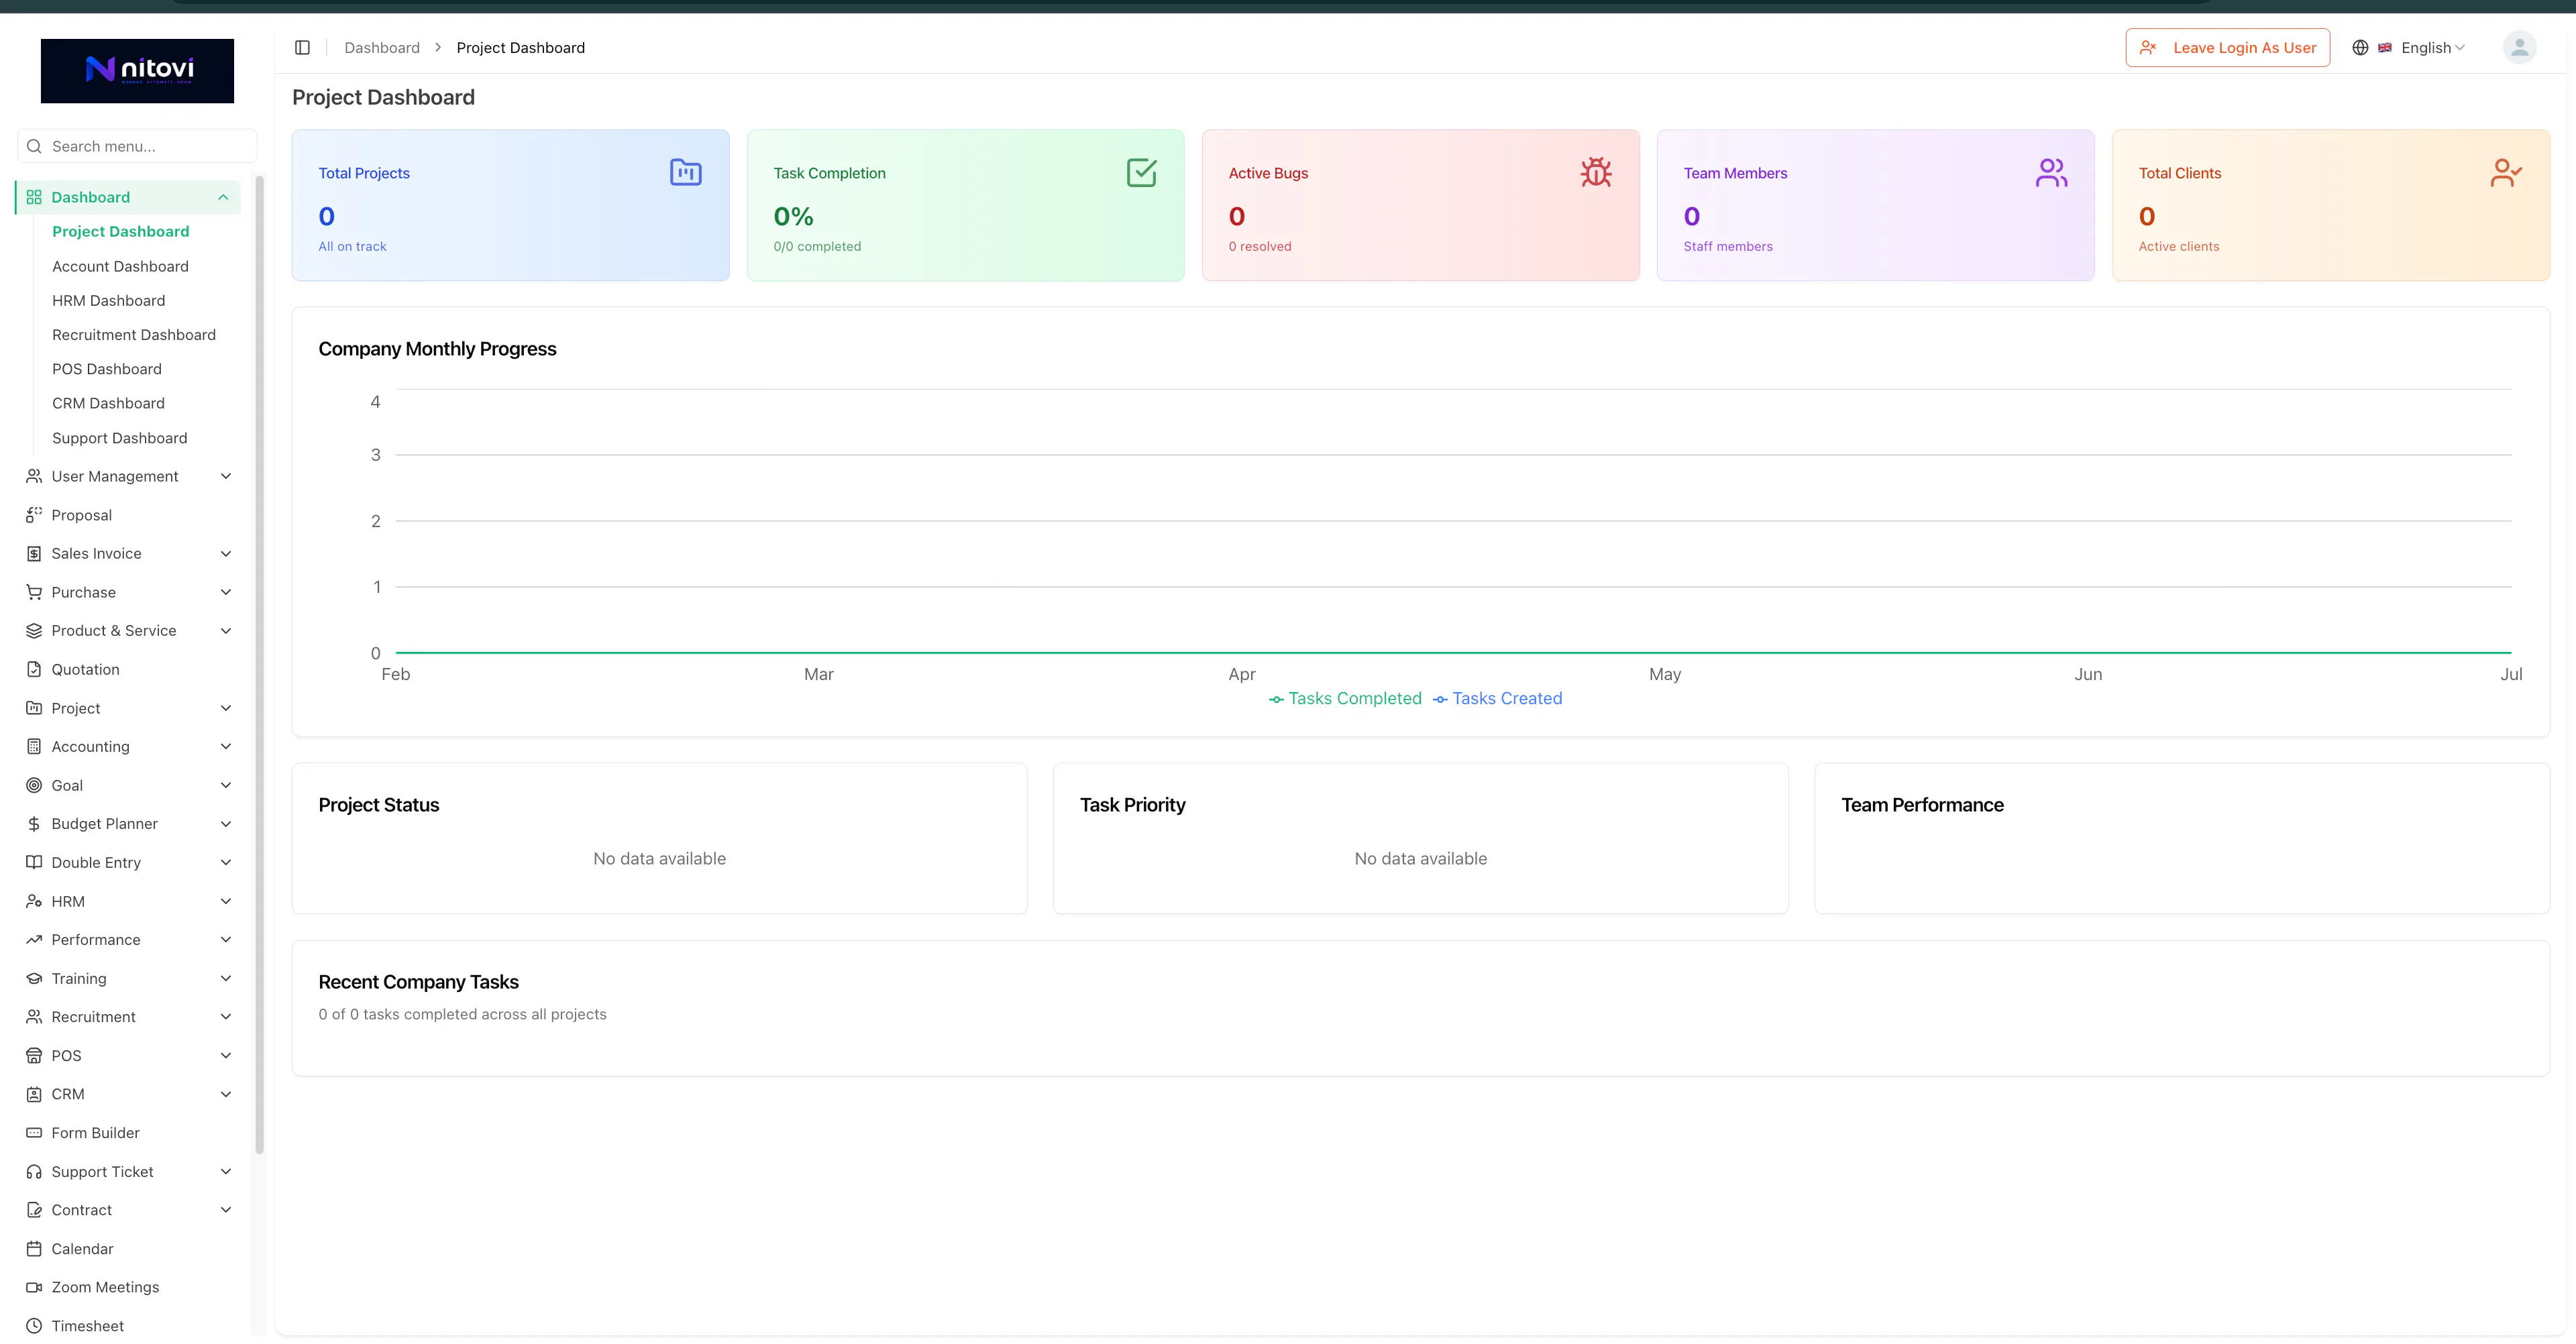
Task: Expand the Budget Planner chevron
Action: pyautogui.click(x=226, y=824)
